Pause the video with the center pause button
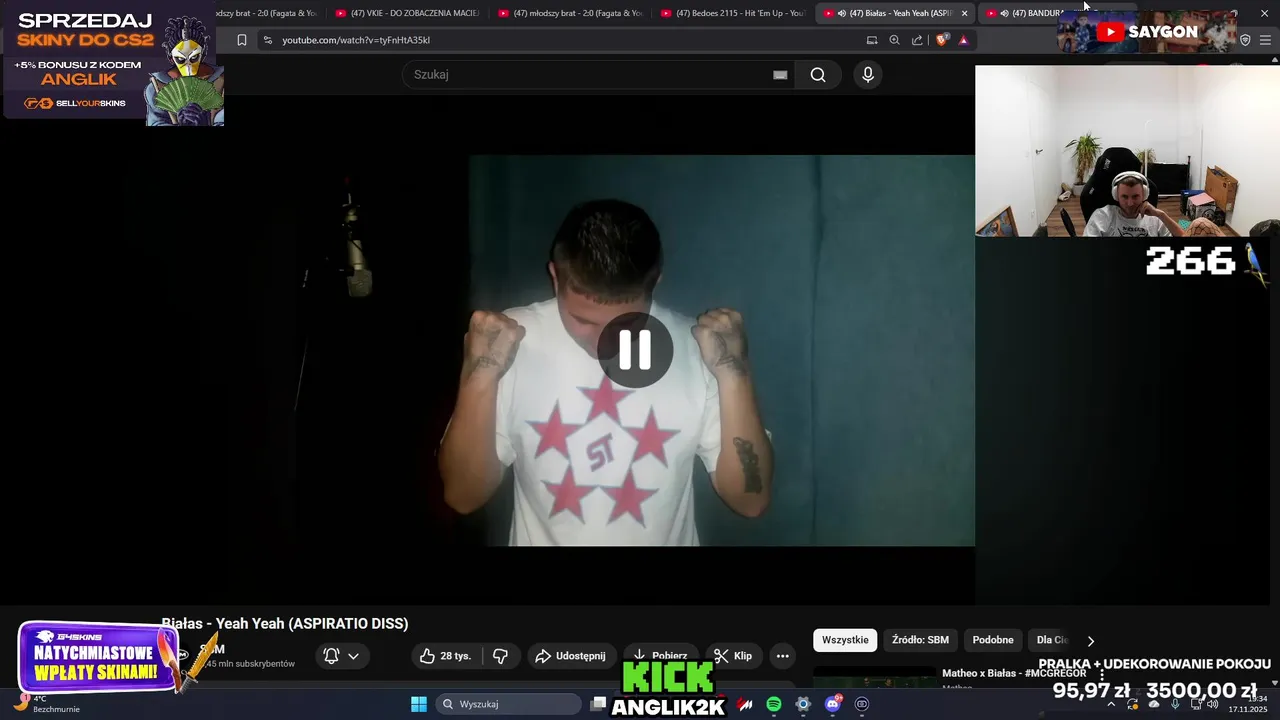 [x=635, y=350]
